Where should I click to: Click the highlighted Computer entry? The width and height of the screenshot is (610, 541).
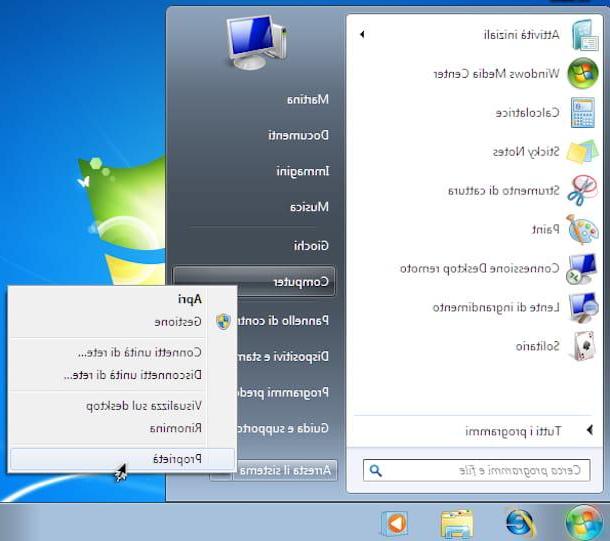pos(254,281)
